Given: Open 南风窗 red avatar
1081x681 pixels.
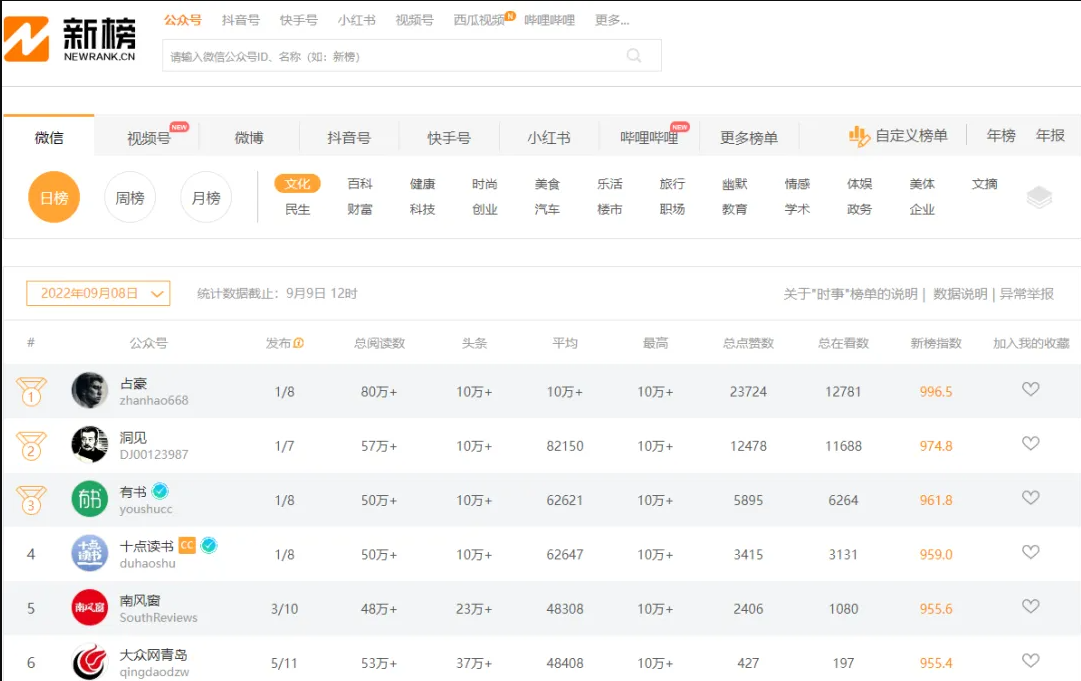Looking at the screenshot, I should click(90, 608).
